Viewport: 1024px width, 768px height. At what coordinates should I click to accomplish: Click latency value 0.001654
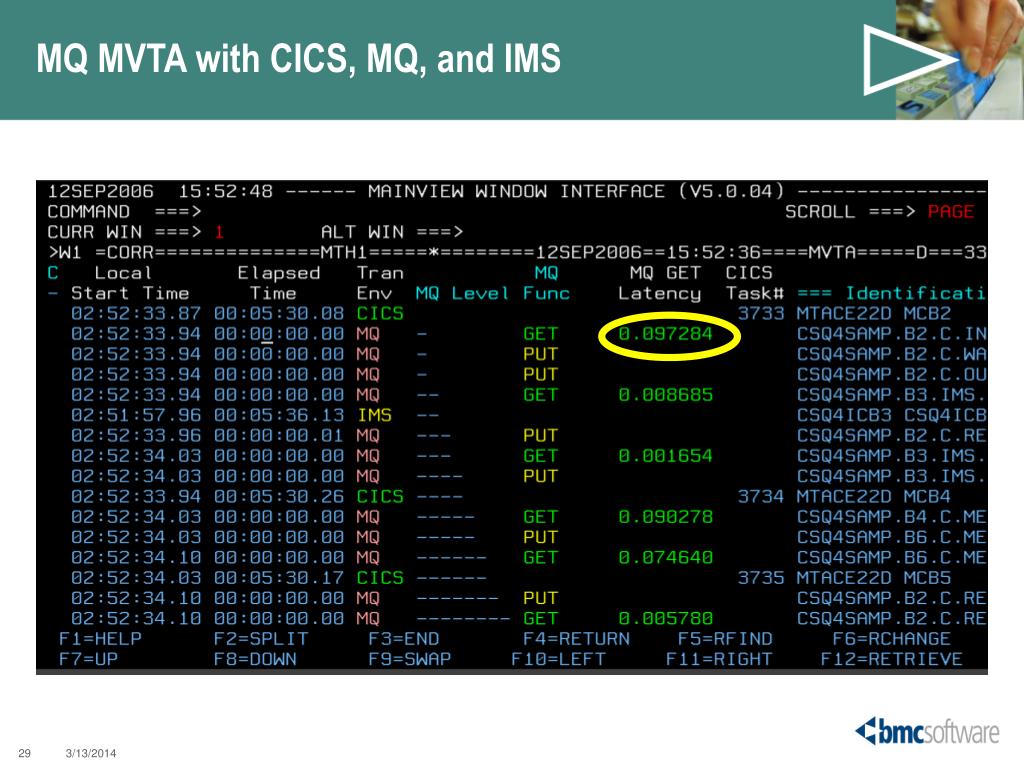click(665, 455)
